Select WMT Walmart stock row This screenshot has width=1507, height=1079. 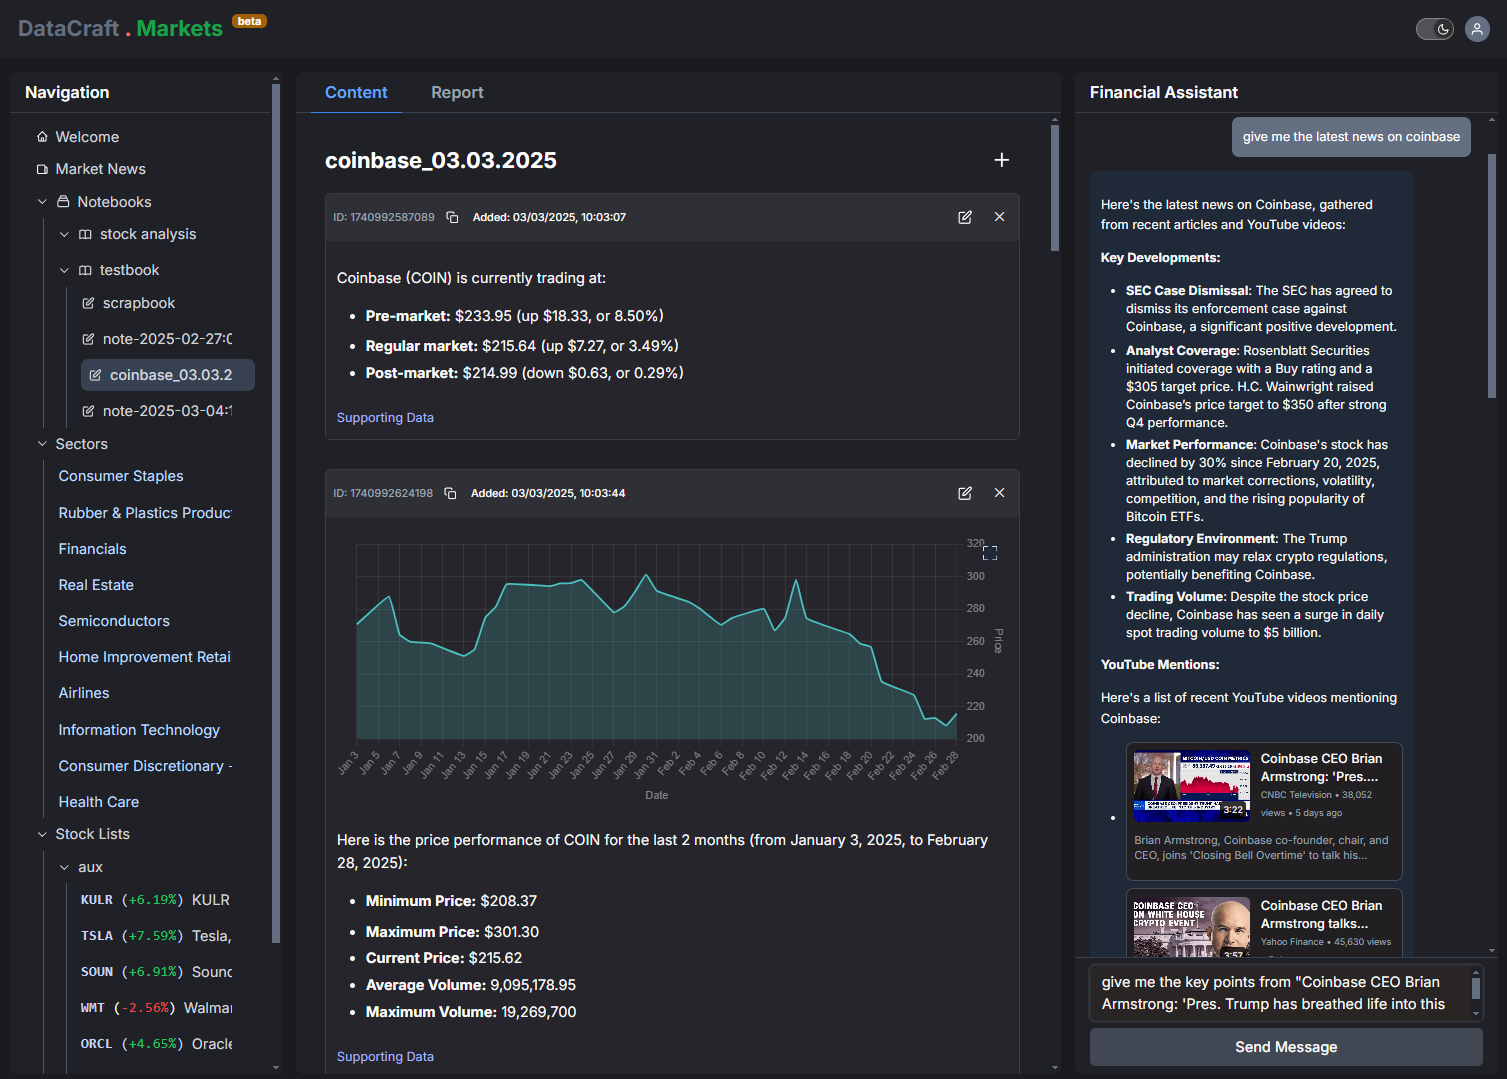coord(155,1008)
